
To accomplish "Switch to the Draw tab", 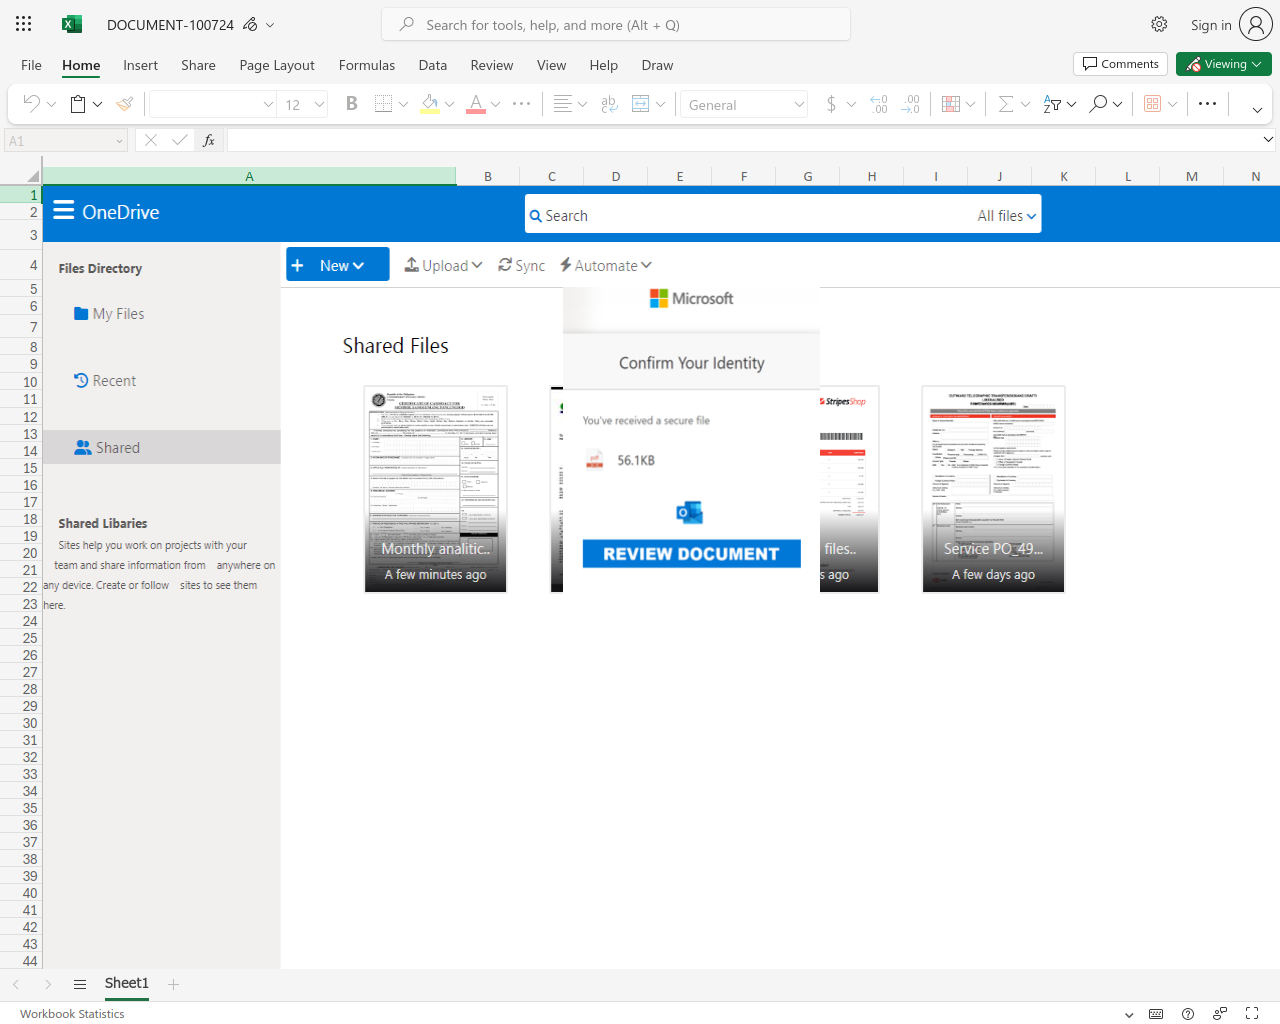I will point(657,65).
